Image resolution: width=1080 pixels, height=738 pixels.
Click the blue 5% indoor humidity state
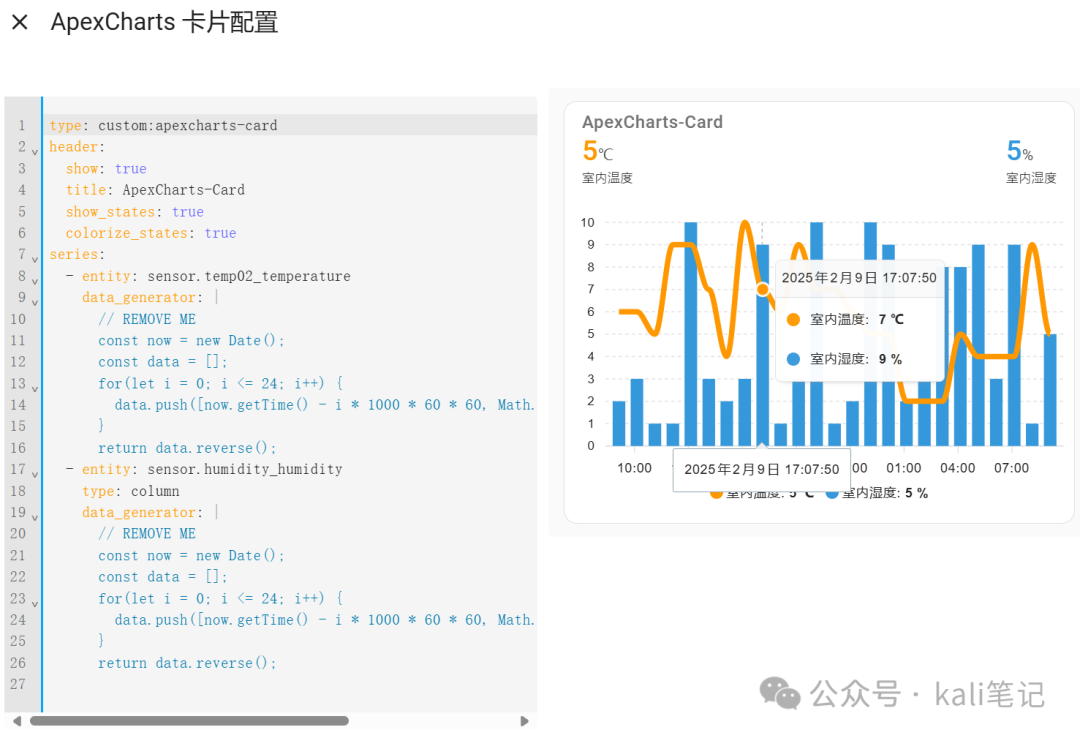(1019, 151)
